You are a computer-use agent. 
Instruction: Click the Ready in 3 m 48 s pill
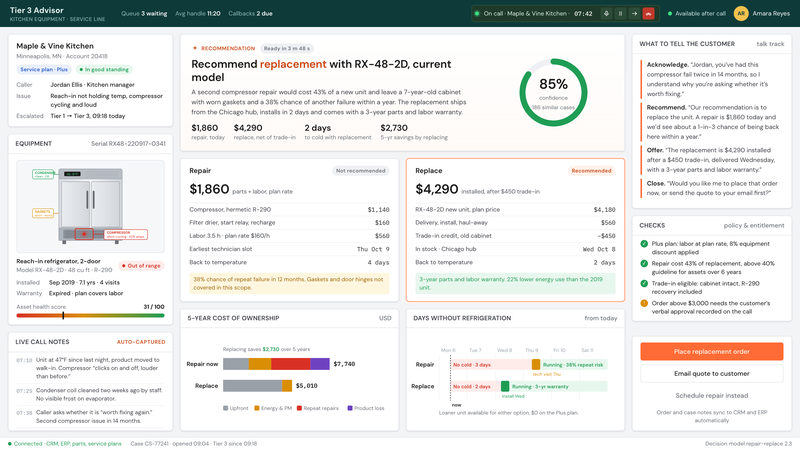coord(286,48)
